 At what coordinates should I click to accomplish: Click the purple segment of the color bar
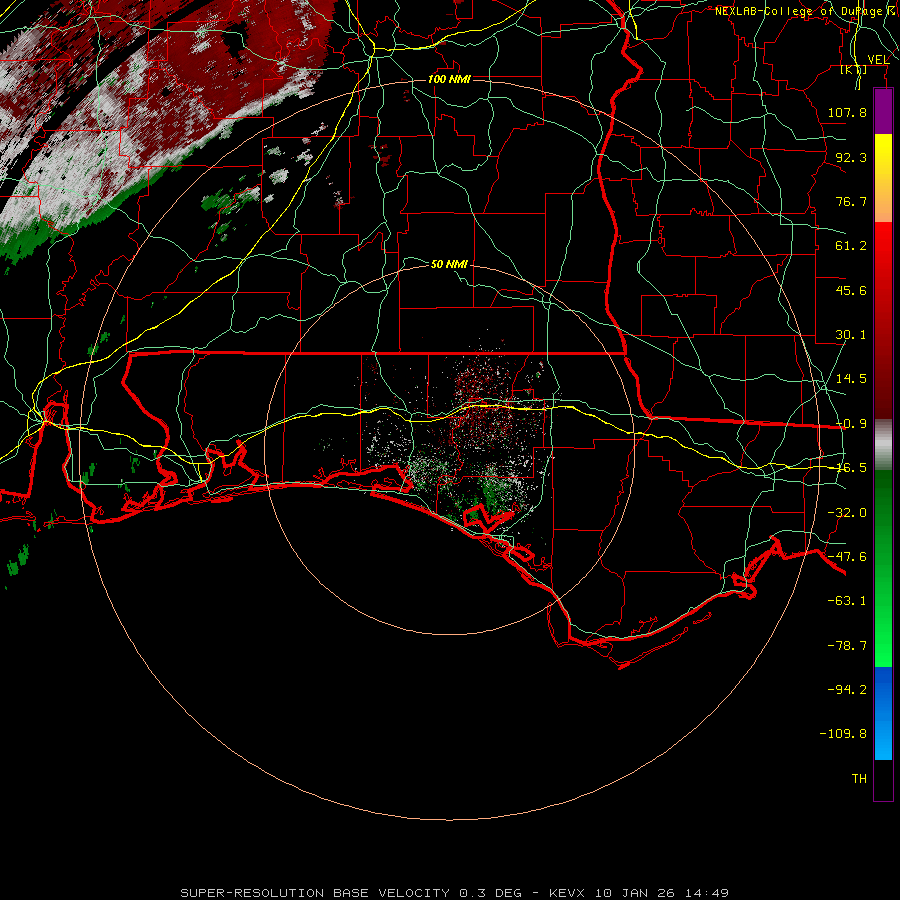click(883, 111)
